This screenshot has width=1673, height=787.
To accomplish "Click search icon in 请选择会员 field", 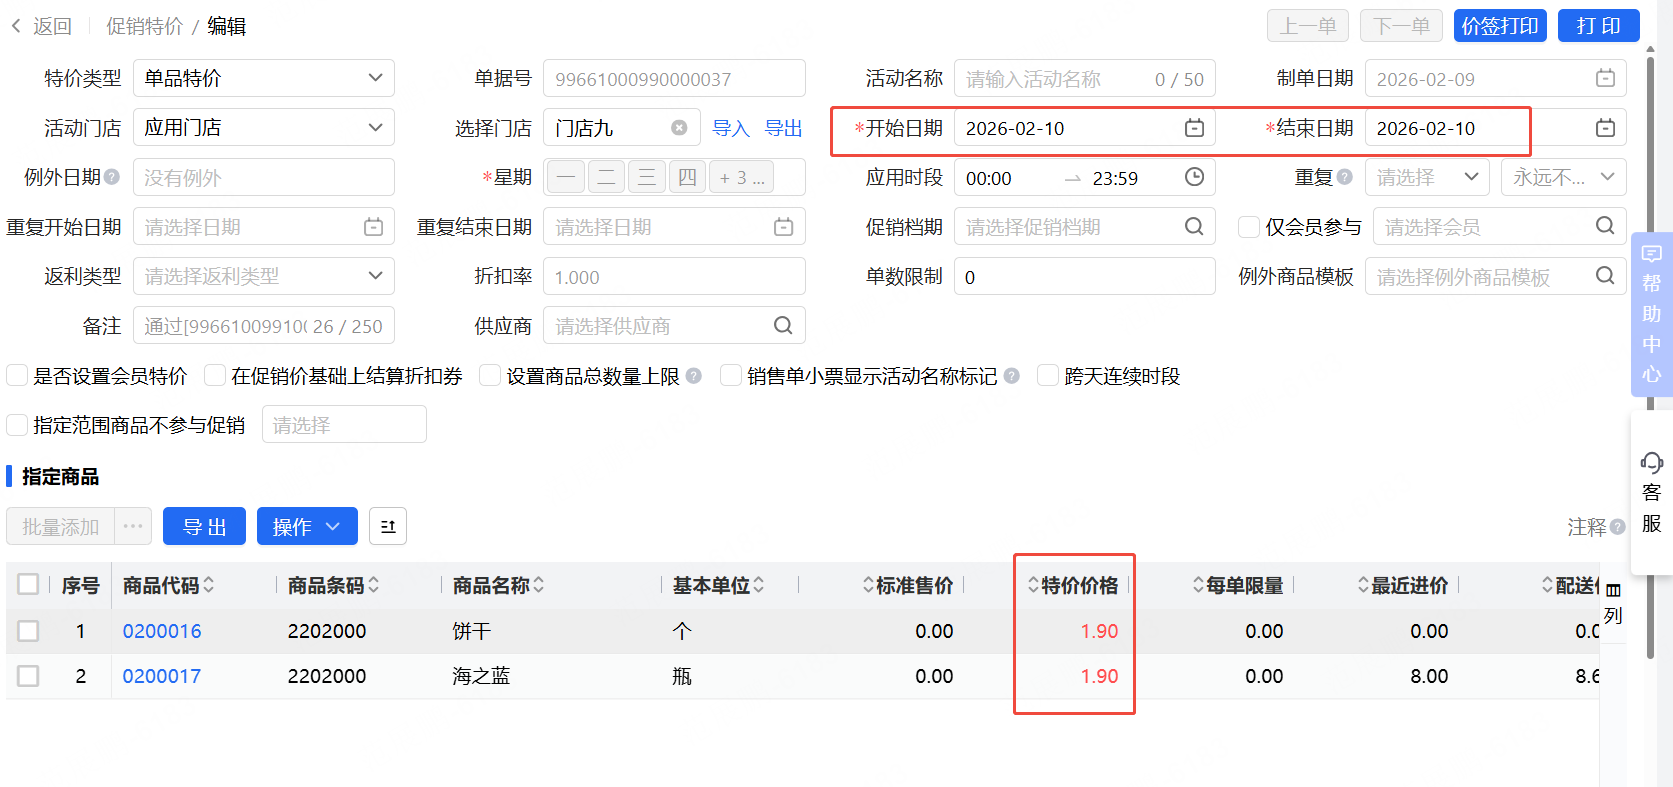I will point(1605,226).
